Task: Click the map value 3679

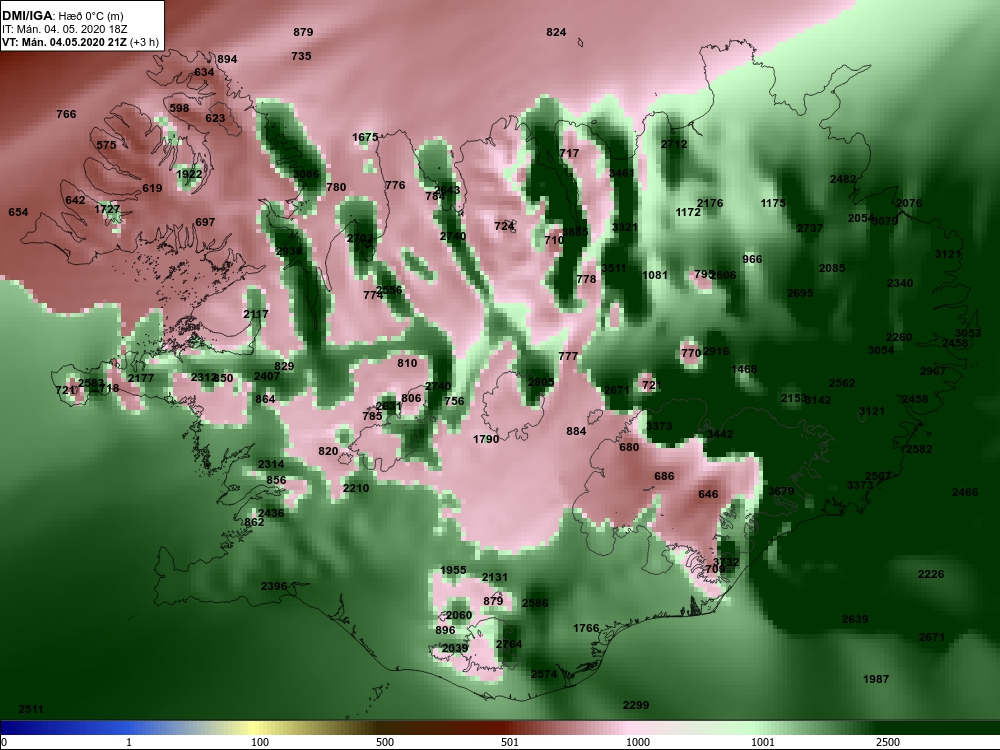Action: [x=781, y=491]
